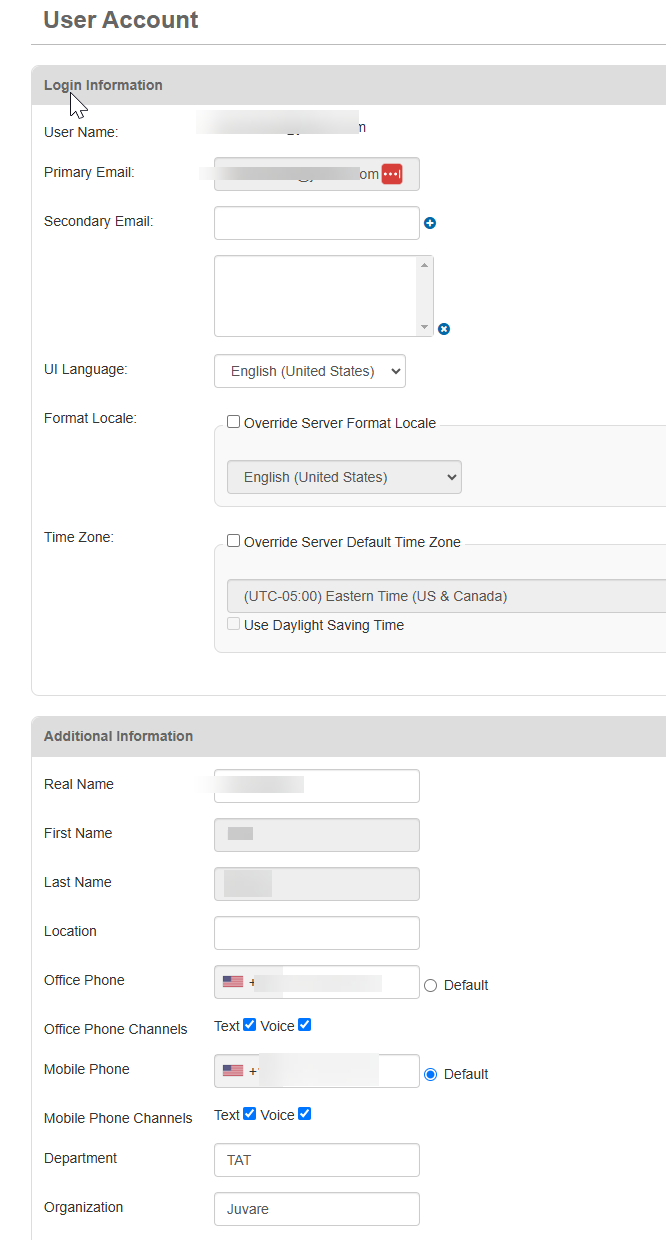Enable Override Server Format Locale
Viewport: 666px width, 1240px height.
tap(233, 421)
